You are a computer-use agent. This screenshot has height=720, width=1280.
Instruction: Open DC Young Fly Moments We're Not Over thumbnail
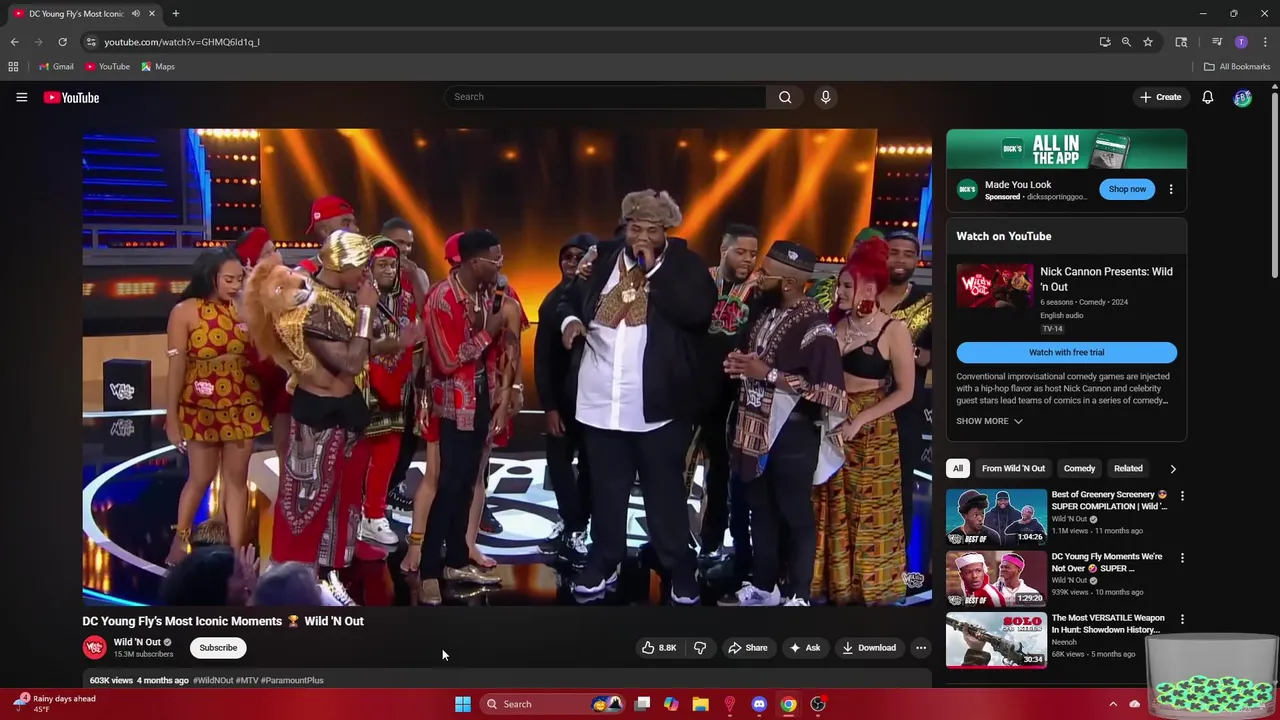(996, 578)
